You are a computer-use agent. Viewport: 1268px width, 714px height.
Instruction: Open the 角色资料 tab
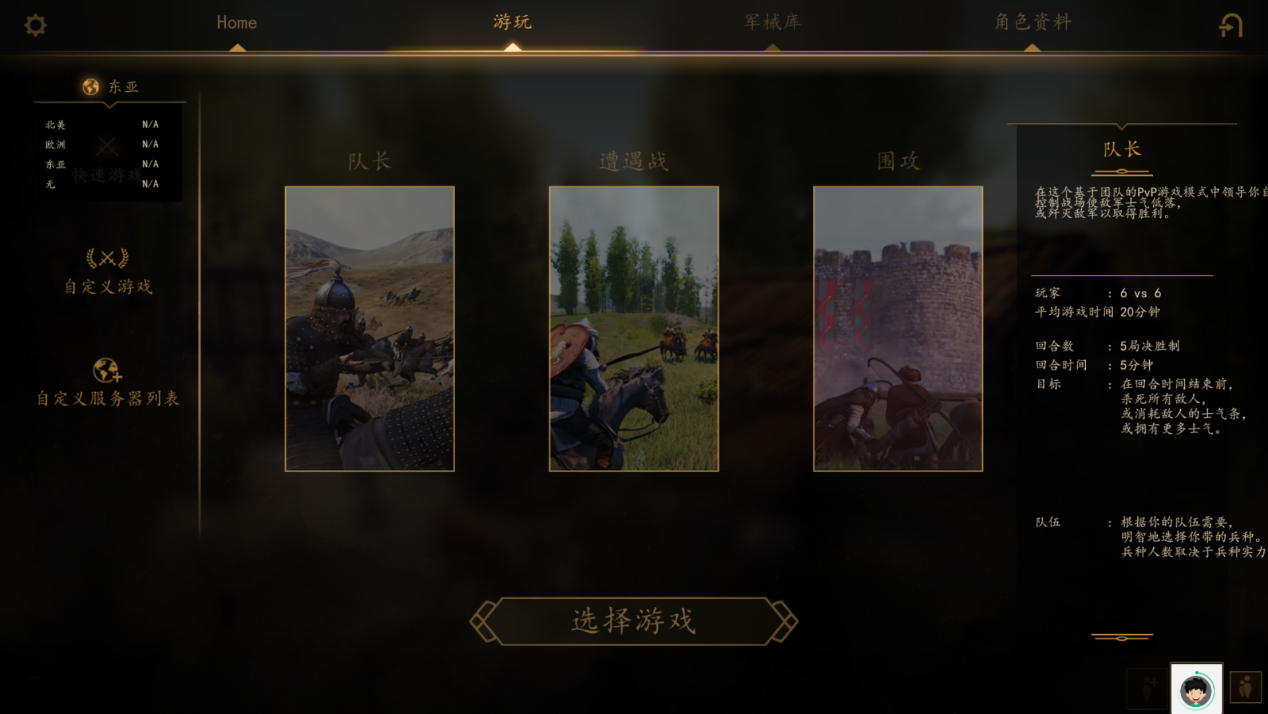(x=1032, y=22)
